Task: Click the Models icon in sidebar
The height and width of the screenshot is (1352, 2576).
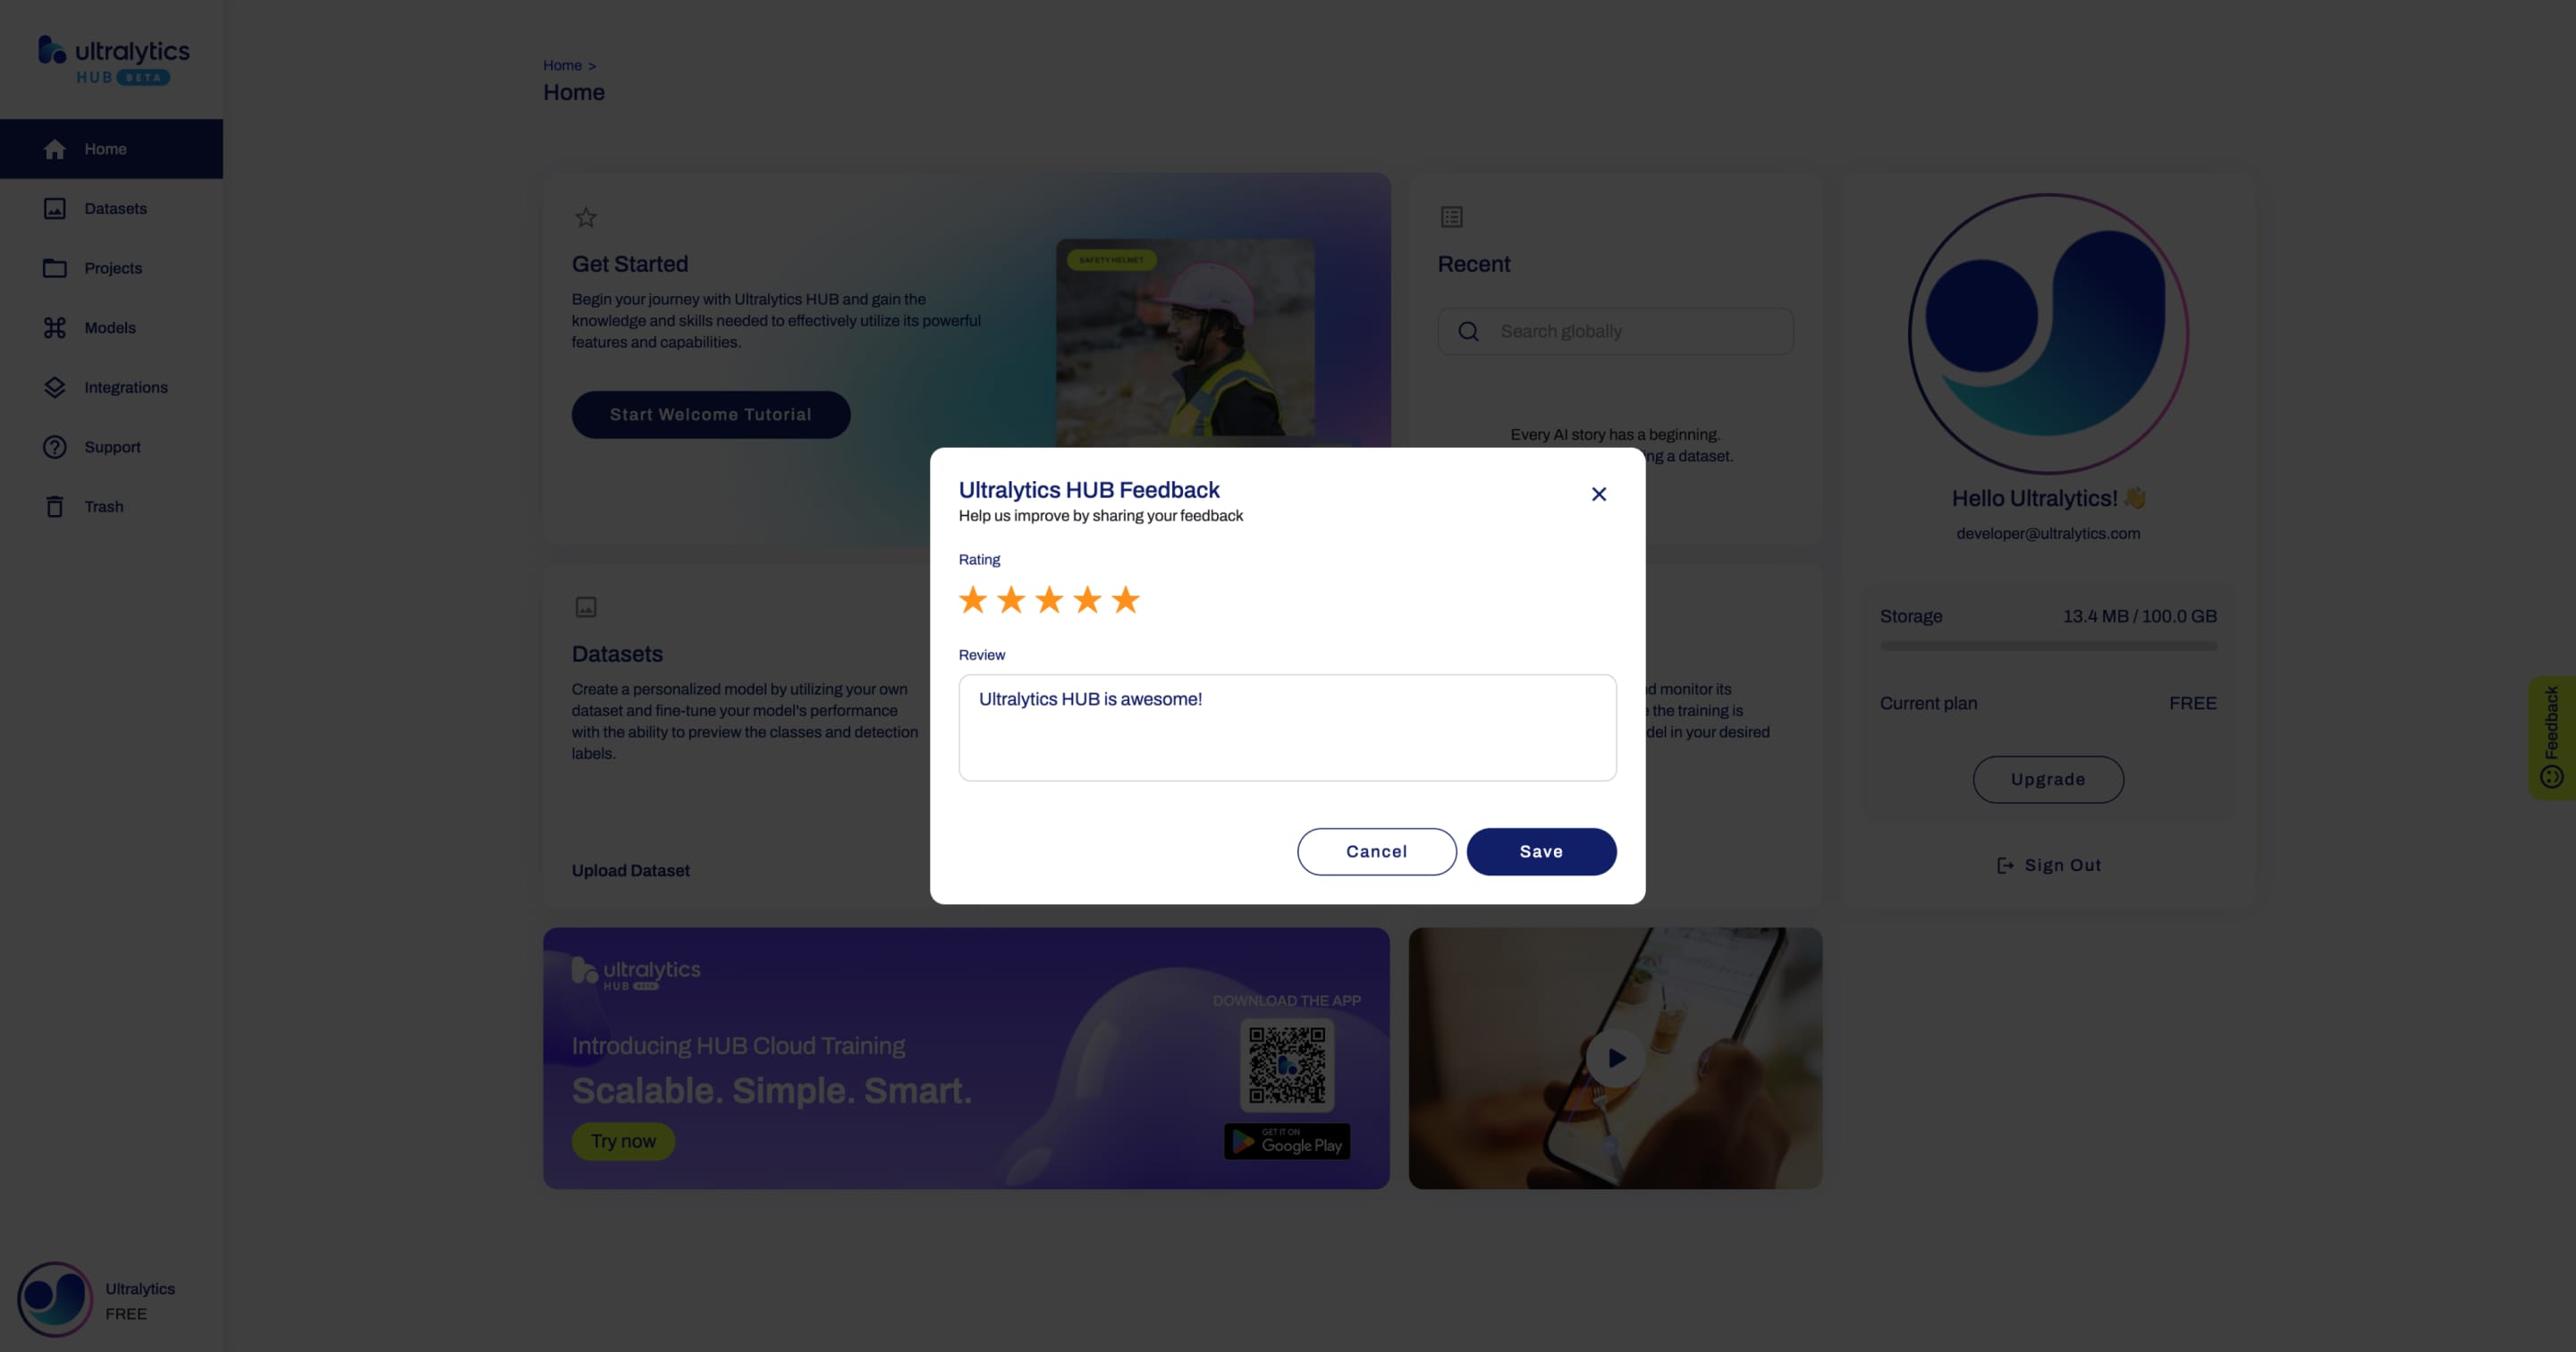Action: point(55,327)
